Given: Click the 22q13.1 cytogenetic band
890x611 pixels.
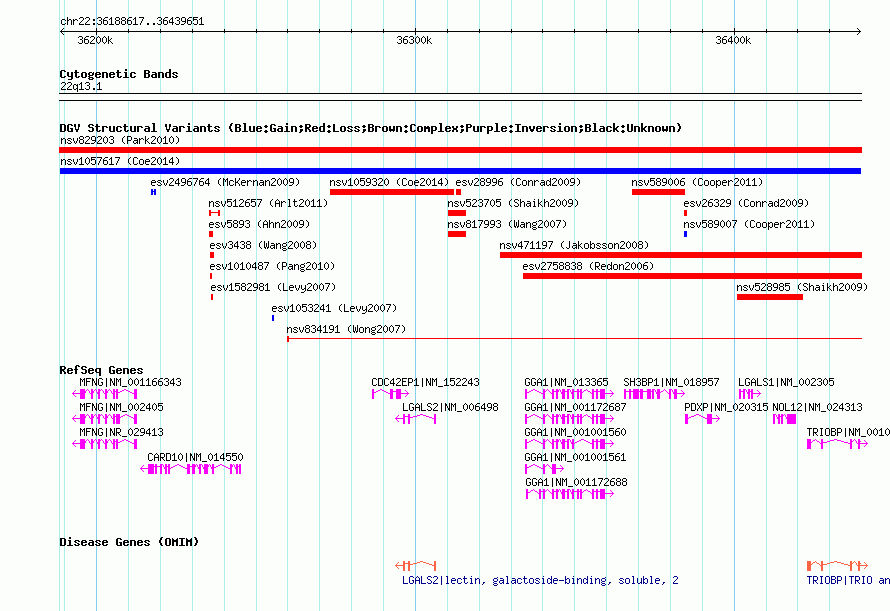Looking at the screenshot, I should point(460,97).
